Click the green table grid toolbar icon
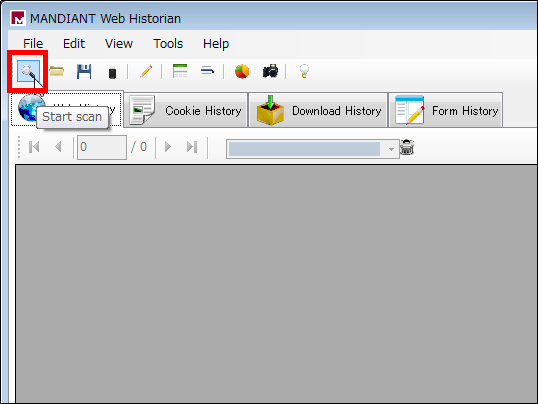The width and height of the screenshot is (538, 404). point(180,71)
